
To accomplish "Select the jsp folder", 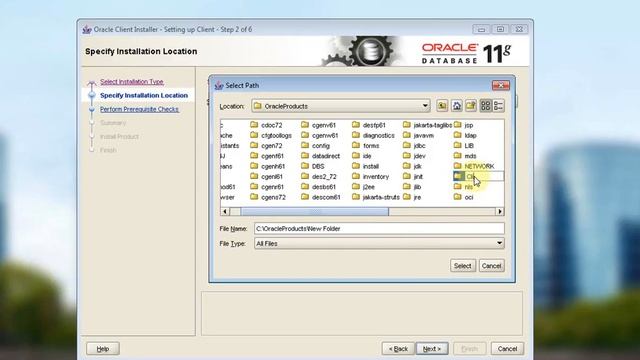I will click(464, 125).
